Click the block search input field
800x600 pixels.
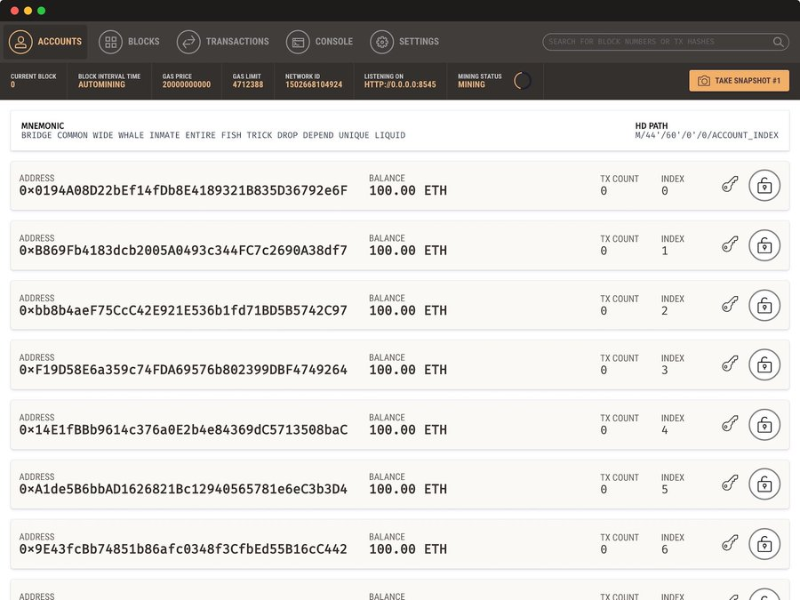[x=650, y=42]
